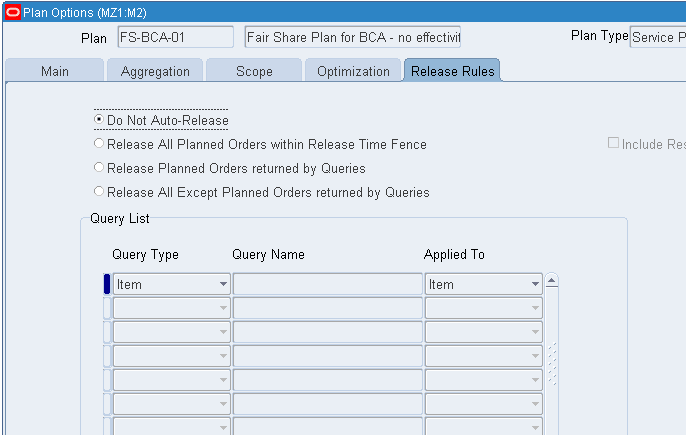The width and height of the screenshot is (686, 435).
Task: Select Do Not Auto-Release radio button
Action: pos(99,119)
